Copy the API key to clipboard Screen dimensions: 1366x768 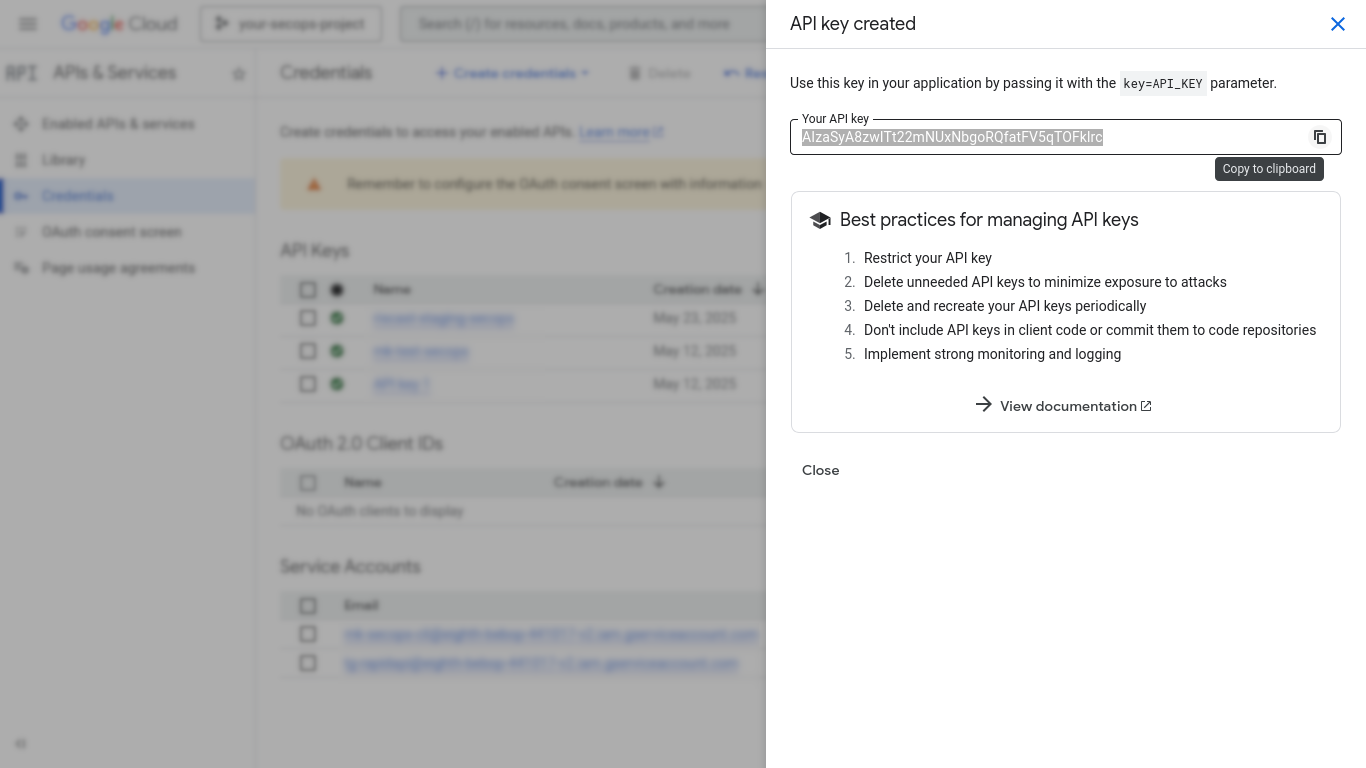pyautogui.click(x=1320, y=137)
